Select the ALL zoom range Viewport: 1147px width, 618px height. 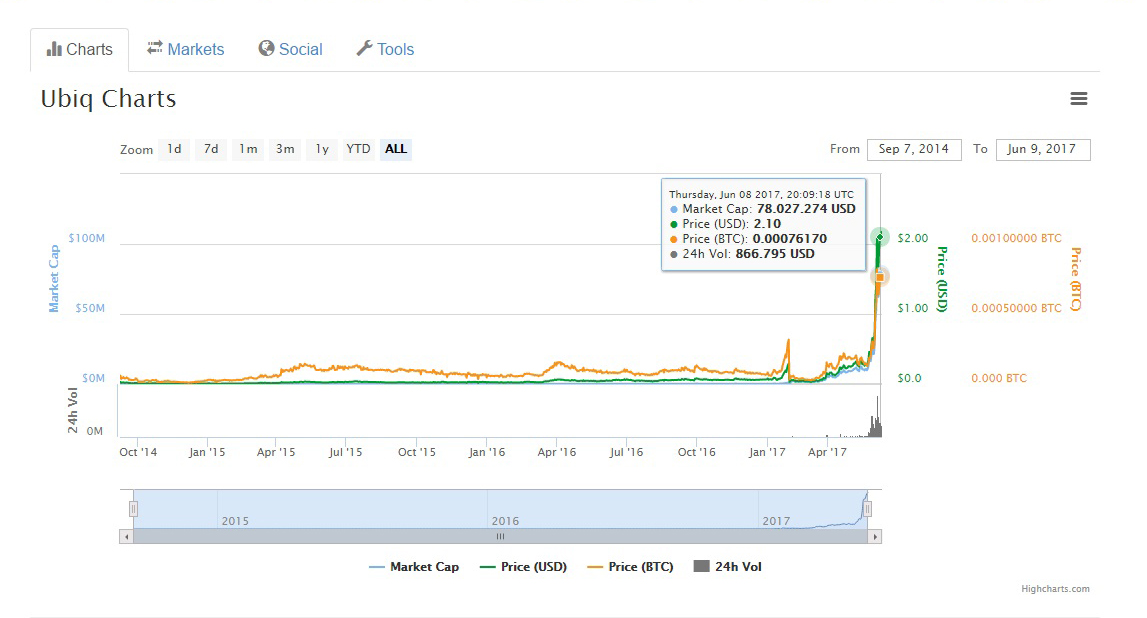(396, 149)
